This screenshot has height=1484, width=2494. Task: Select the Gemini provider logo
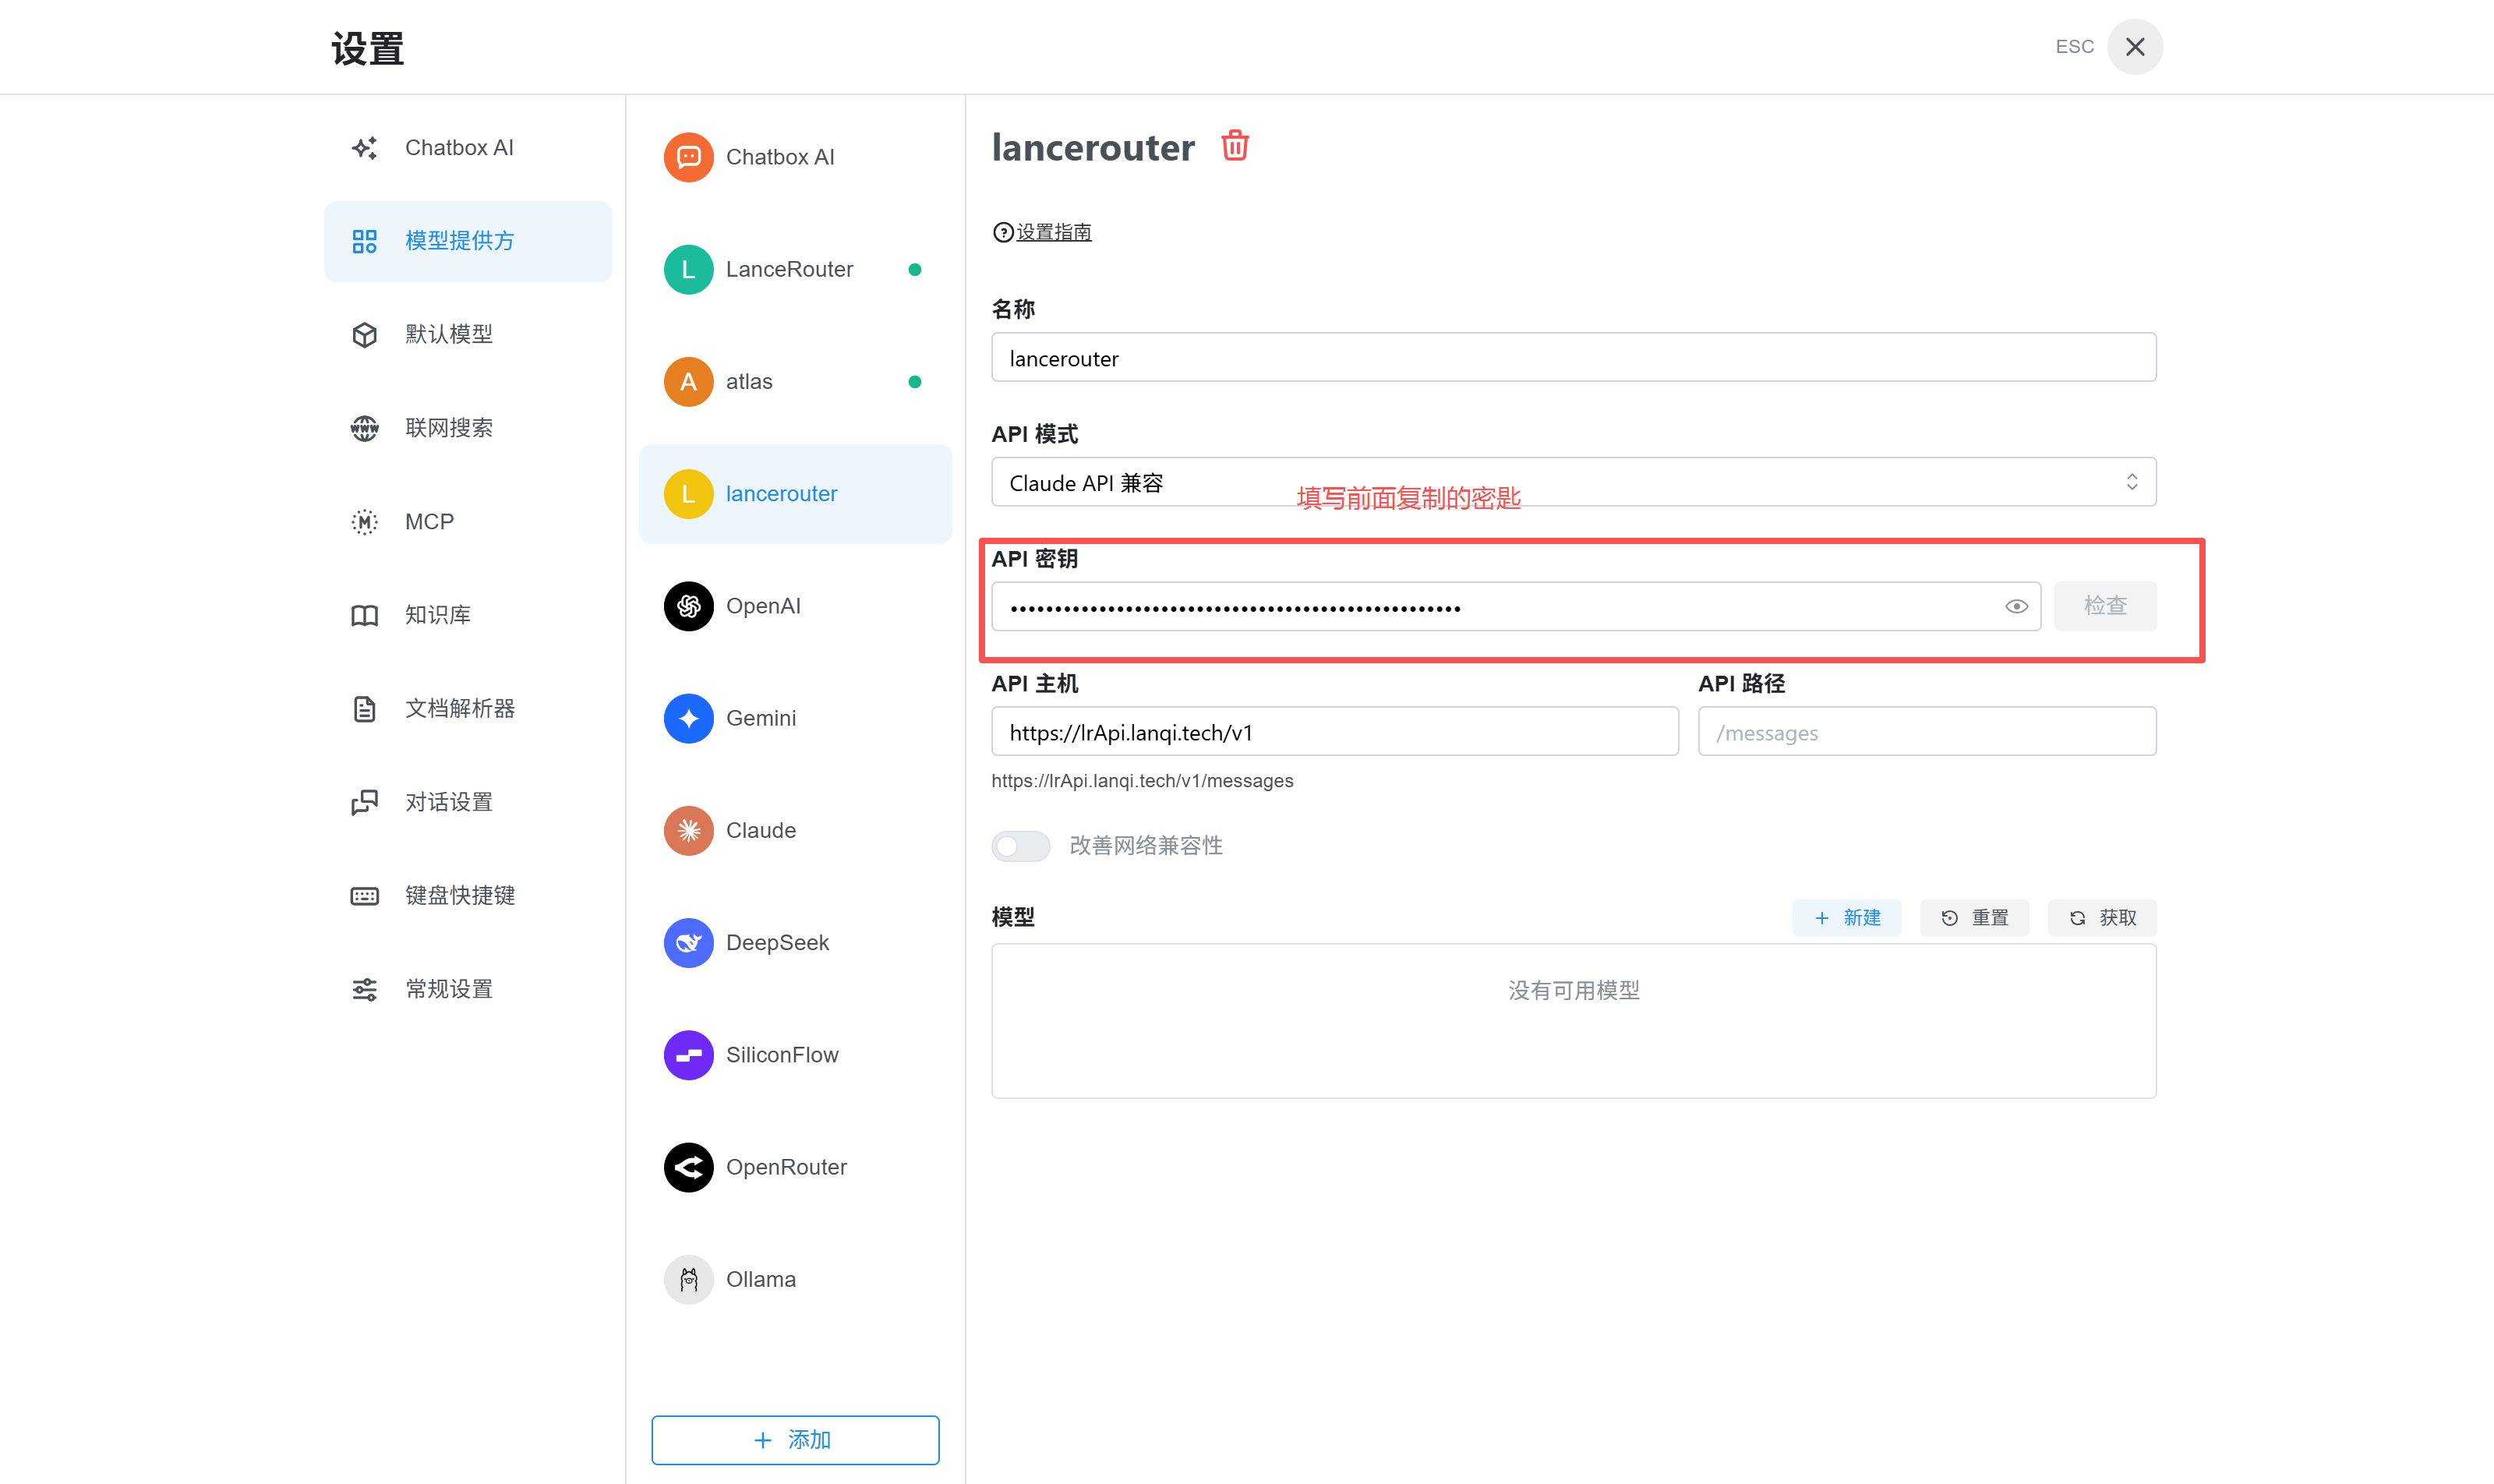coord(688,718)
